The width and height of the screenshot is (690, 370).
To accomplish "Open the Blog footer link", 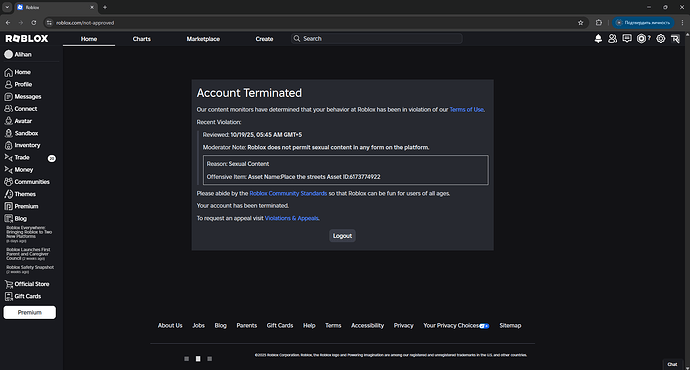I will tap(220, 326).
